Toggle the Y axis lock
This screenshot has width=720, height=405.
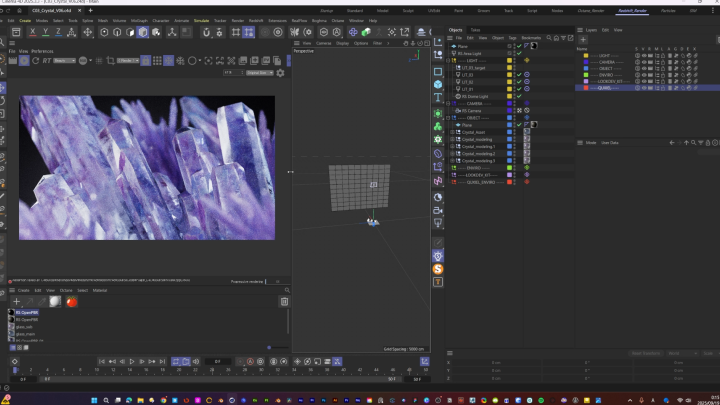[45, 32]
